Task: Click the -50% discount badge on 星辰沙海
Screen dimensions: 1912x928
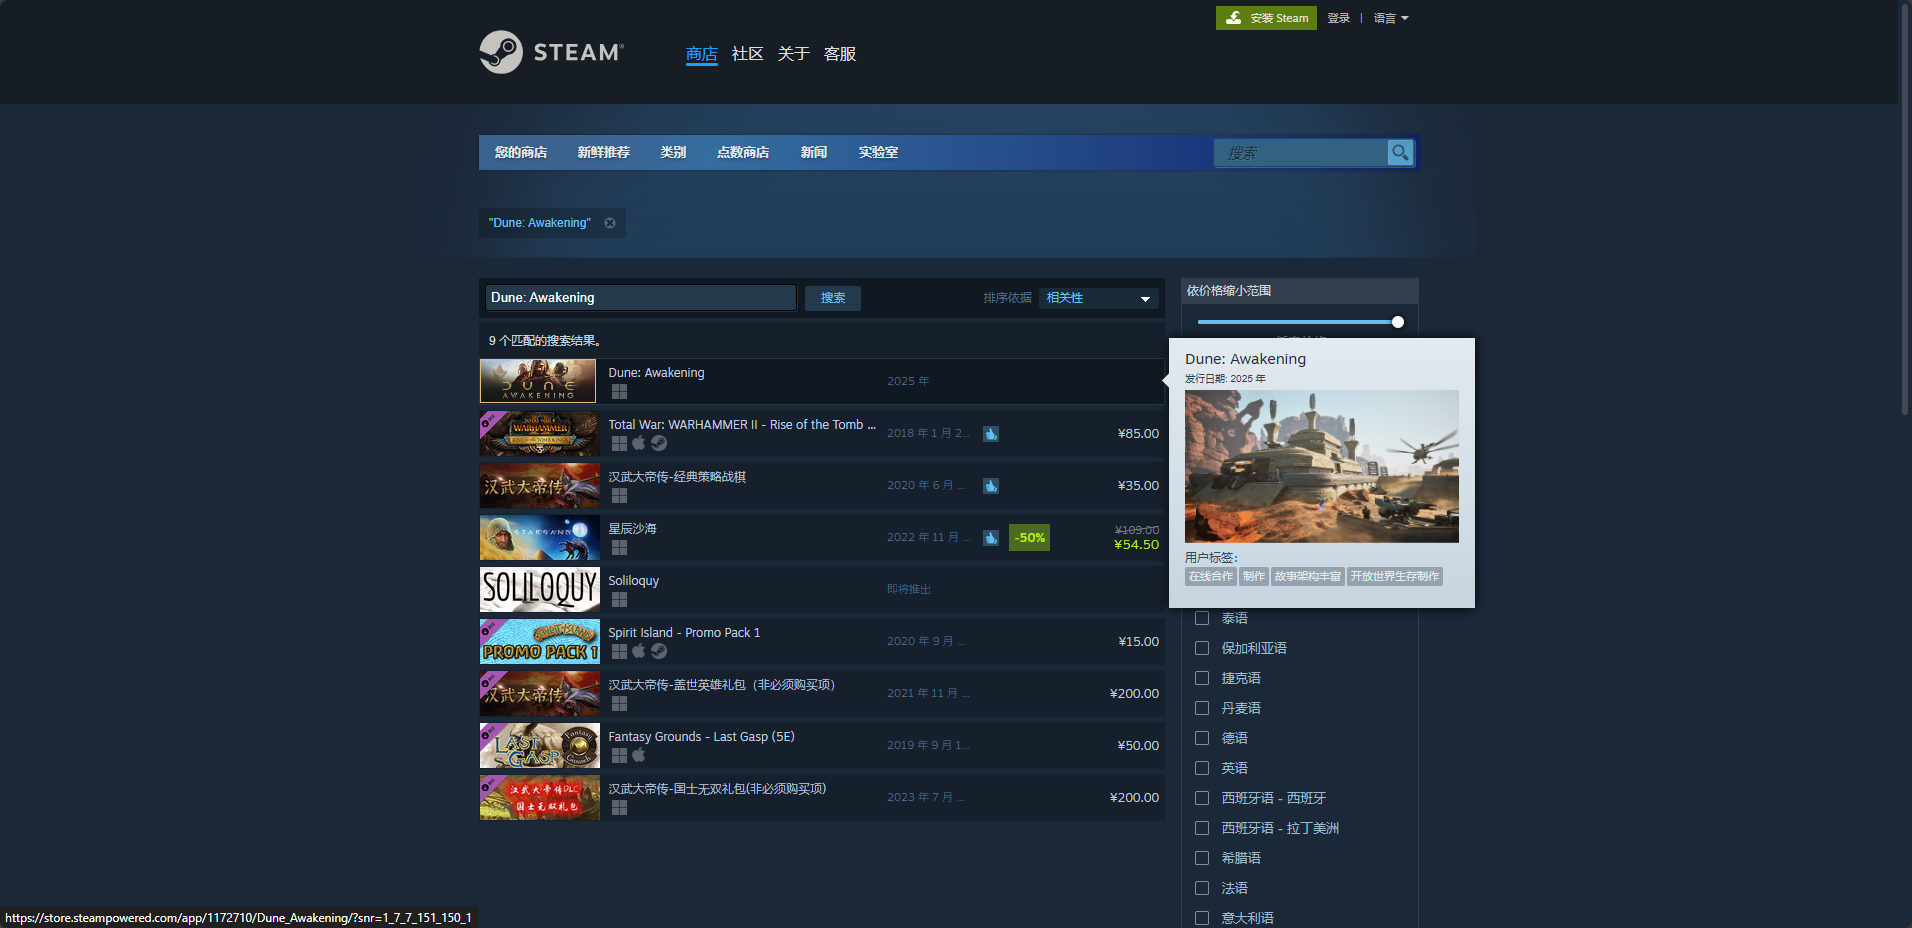Action: (1029, 537)
